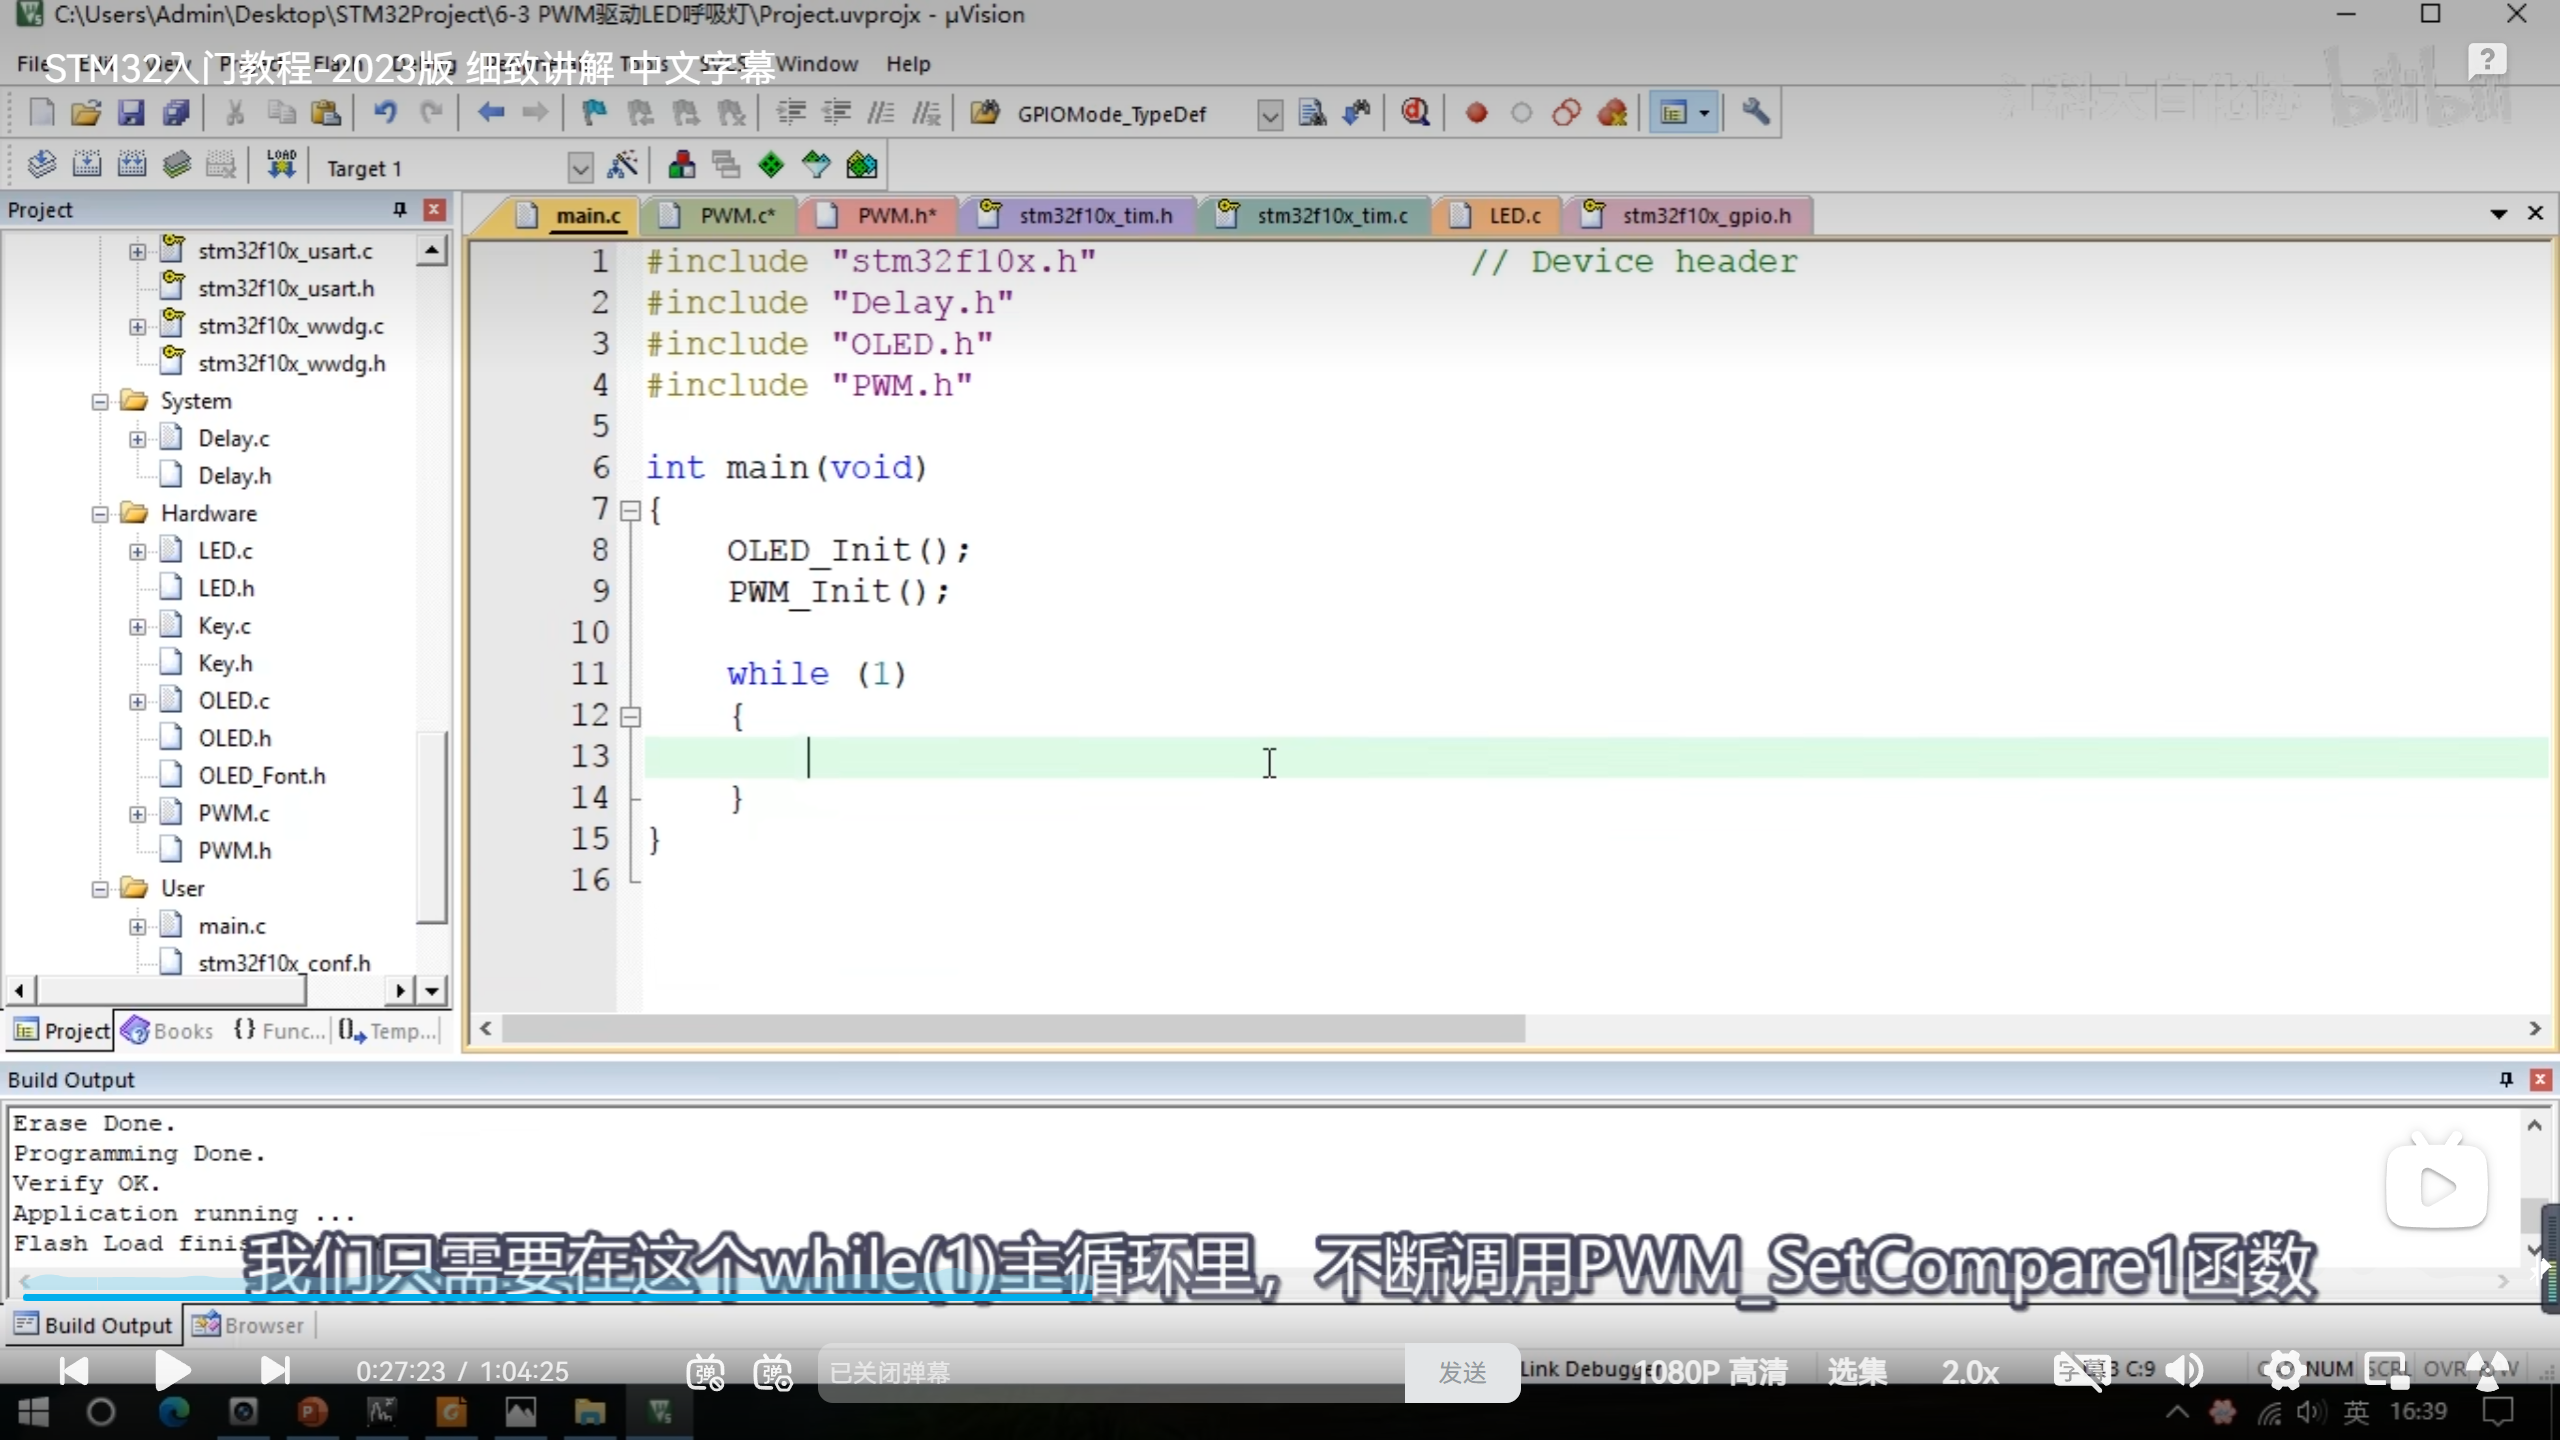Click the Configuration wrench icon

pyautogui.click(x=1755, y=113)
